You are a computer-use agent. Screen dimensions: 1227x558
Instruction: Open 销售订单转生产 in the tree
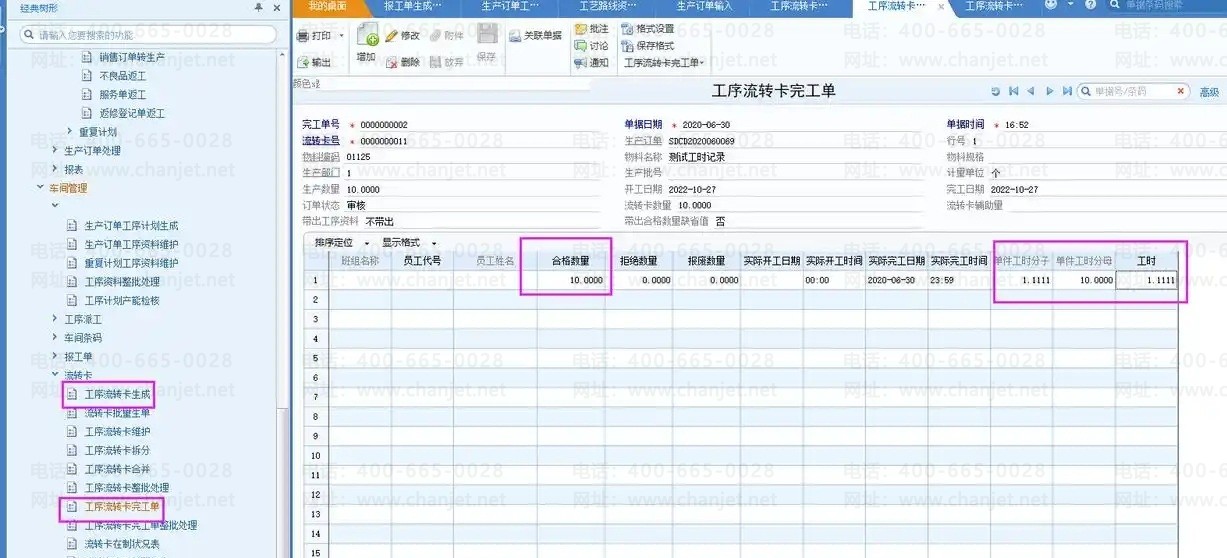[132, 57]
